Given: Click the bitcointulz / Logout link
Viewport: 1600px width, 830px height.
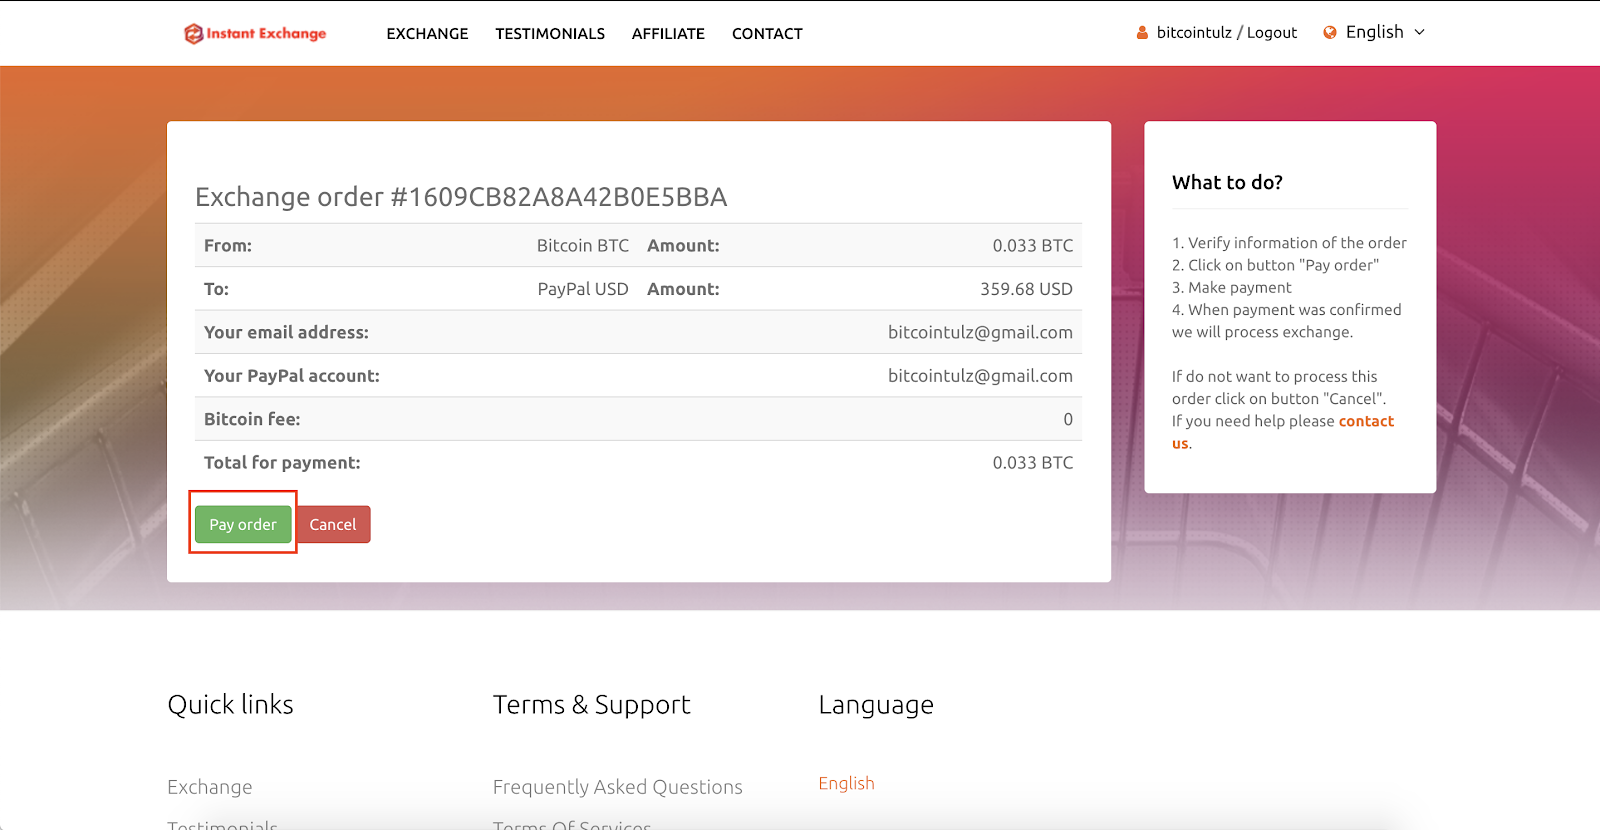Looking at the screenshot, I should pyautogui.click(x=1227, y=33).
